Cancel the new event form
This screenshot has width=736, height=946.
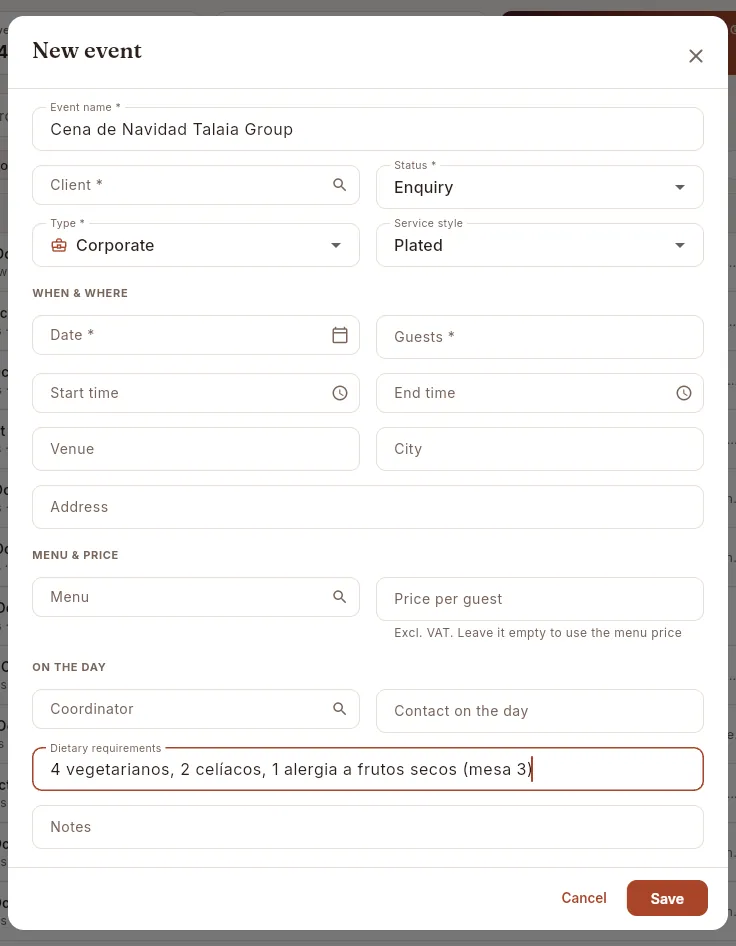point(583,898)
